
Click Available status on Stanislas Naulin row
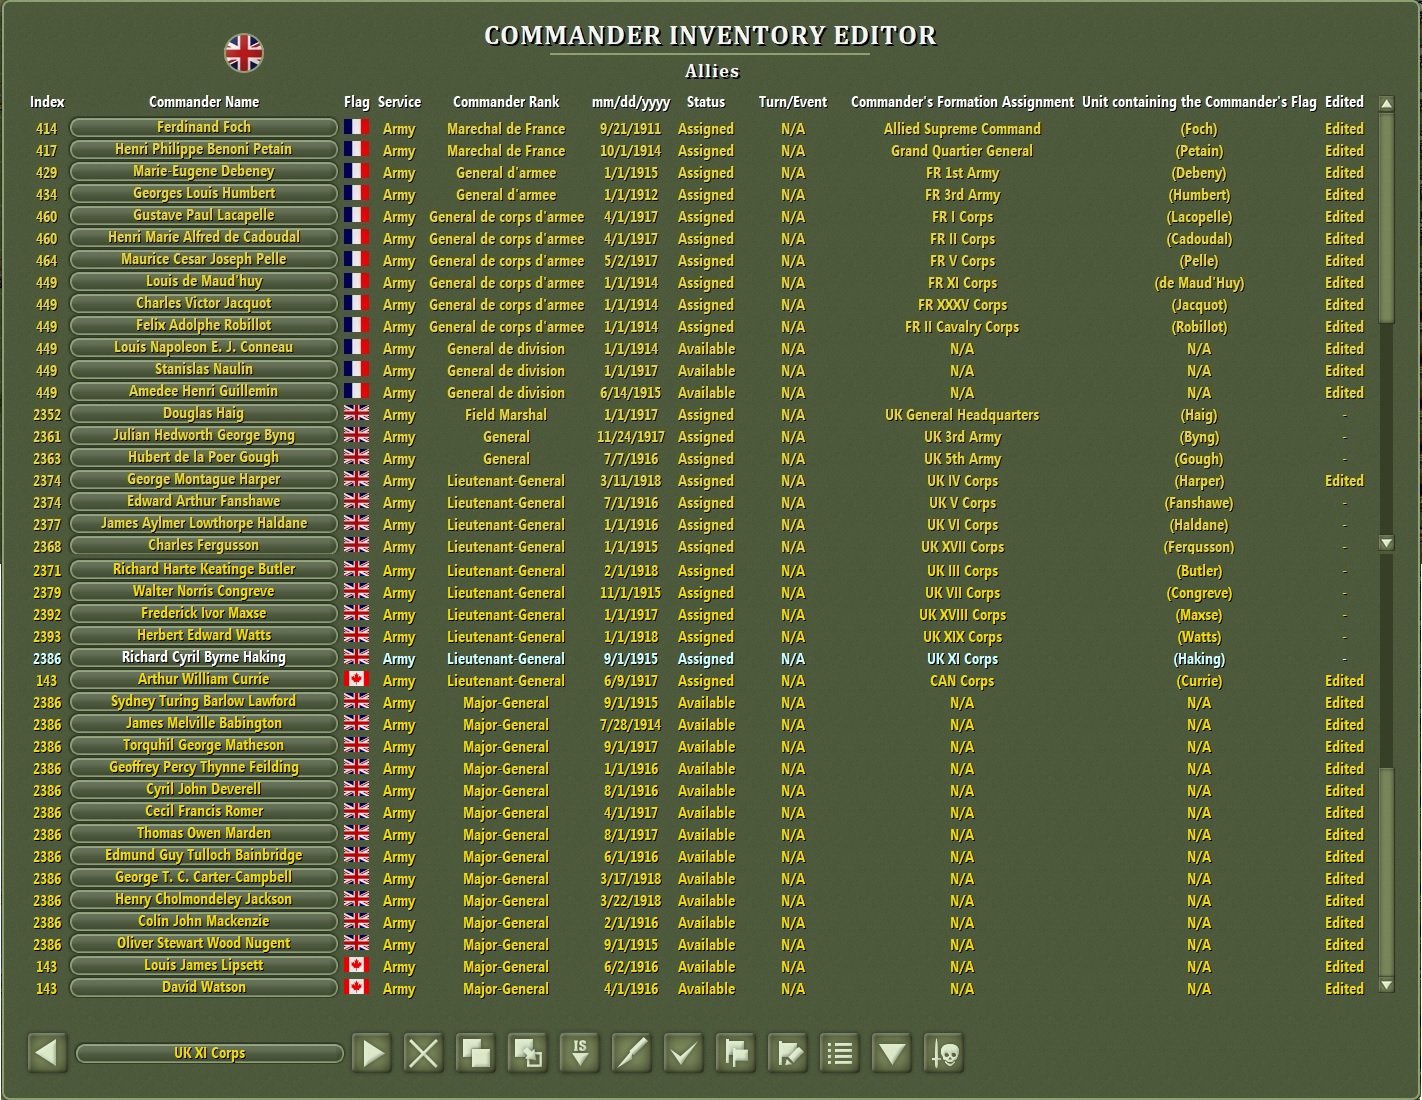(706, 371)
